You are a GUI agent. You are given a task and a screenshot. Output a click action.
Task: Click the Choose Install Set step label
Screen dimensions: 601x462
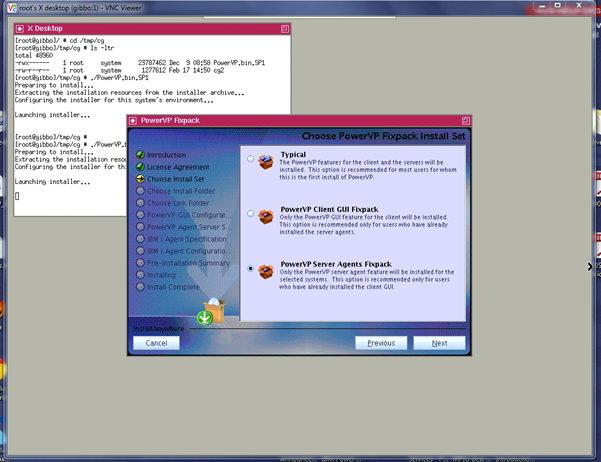click(x=176, y=179)
